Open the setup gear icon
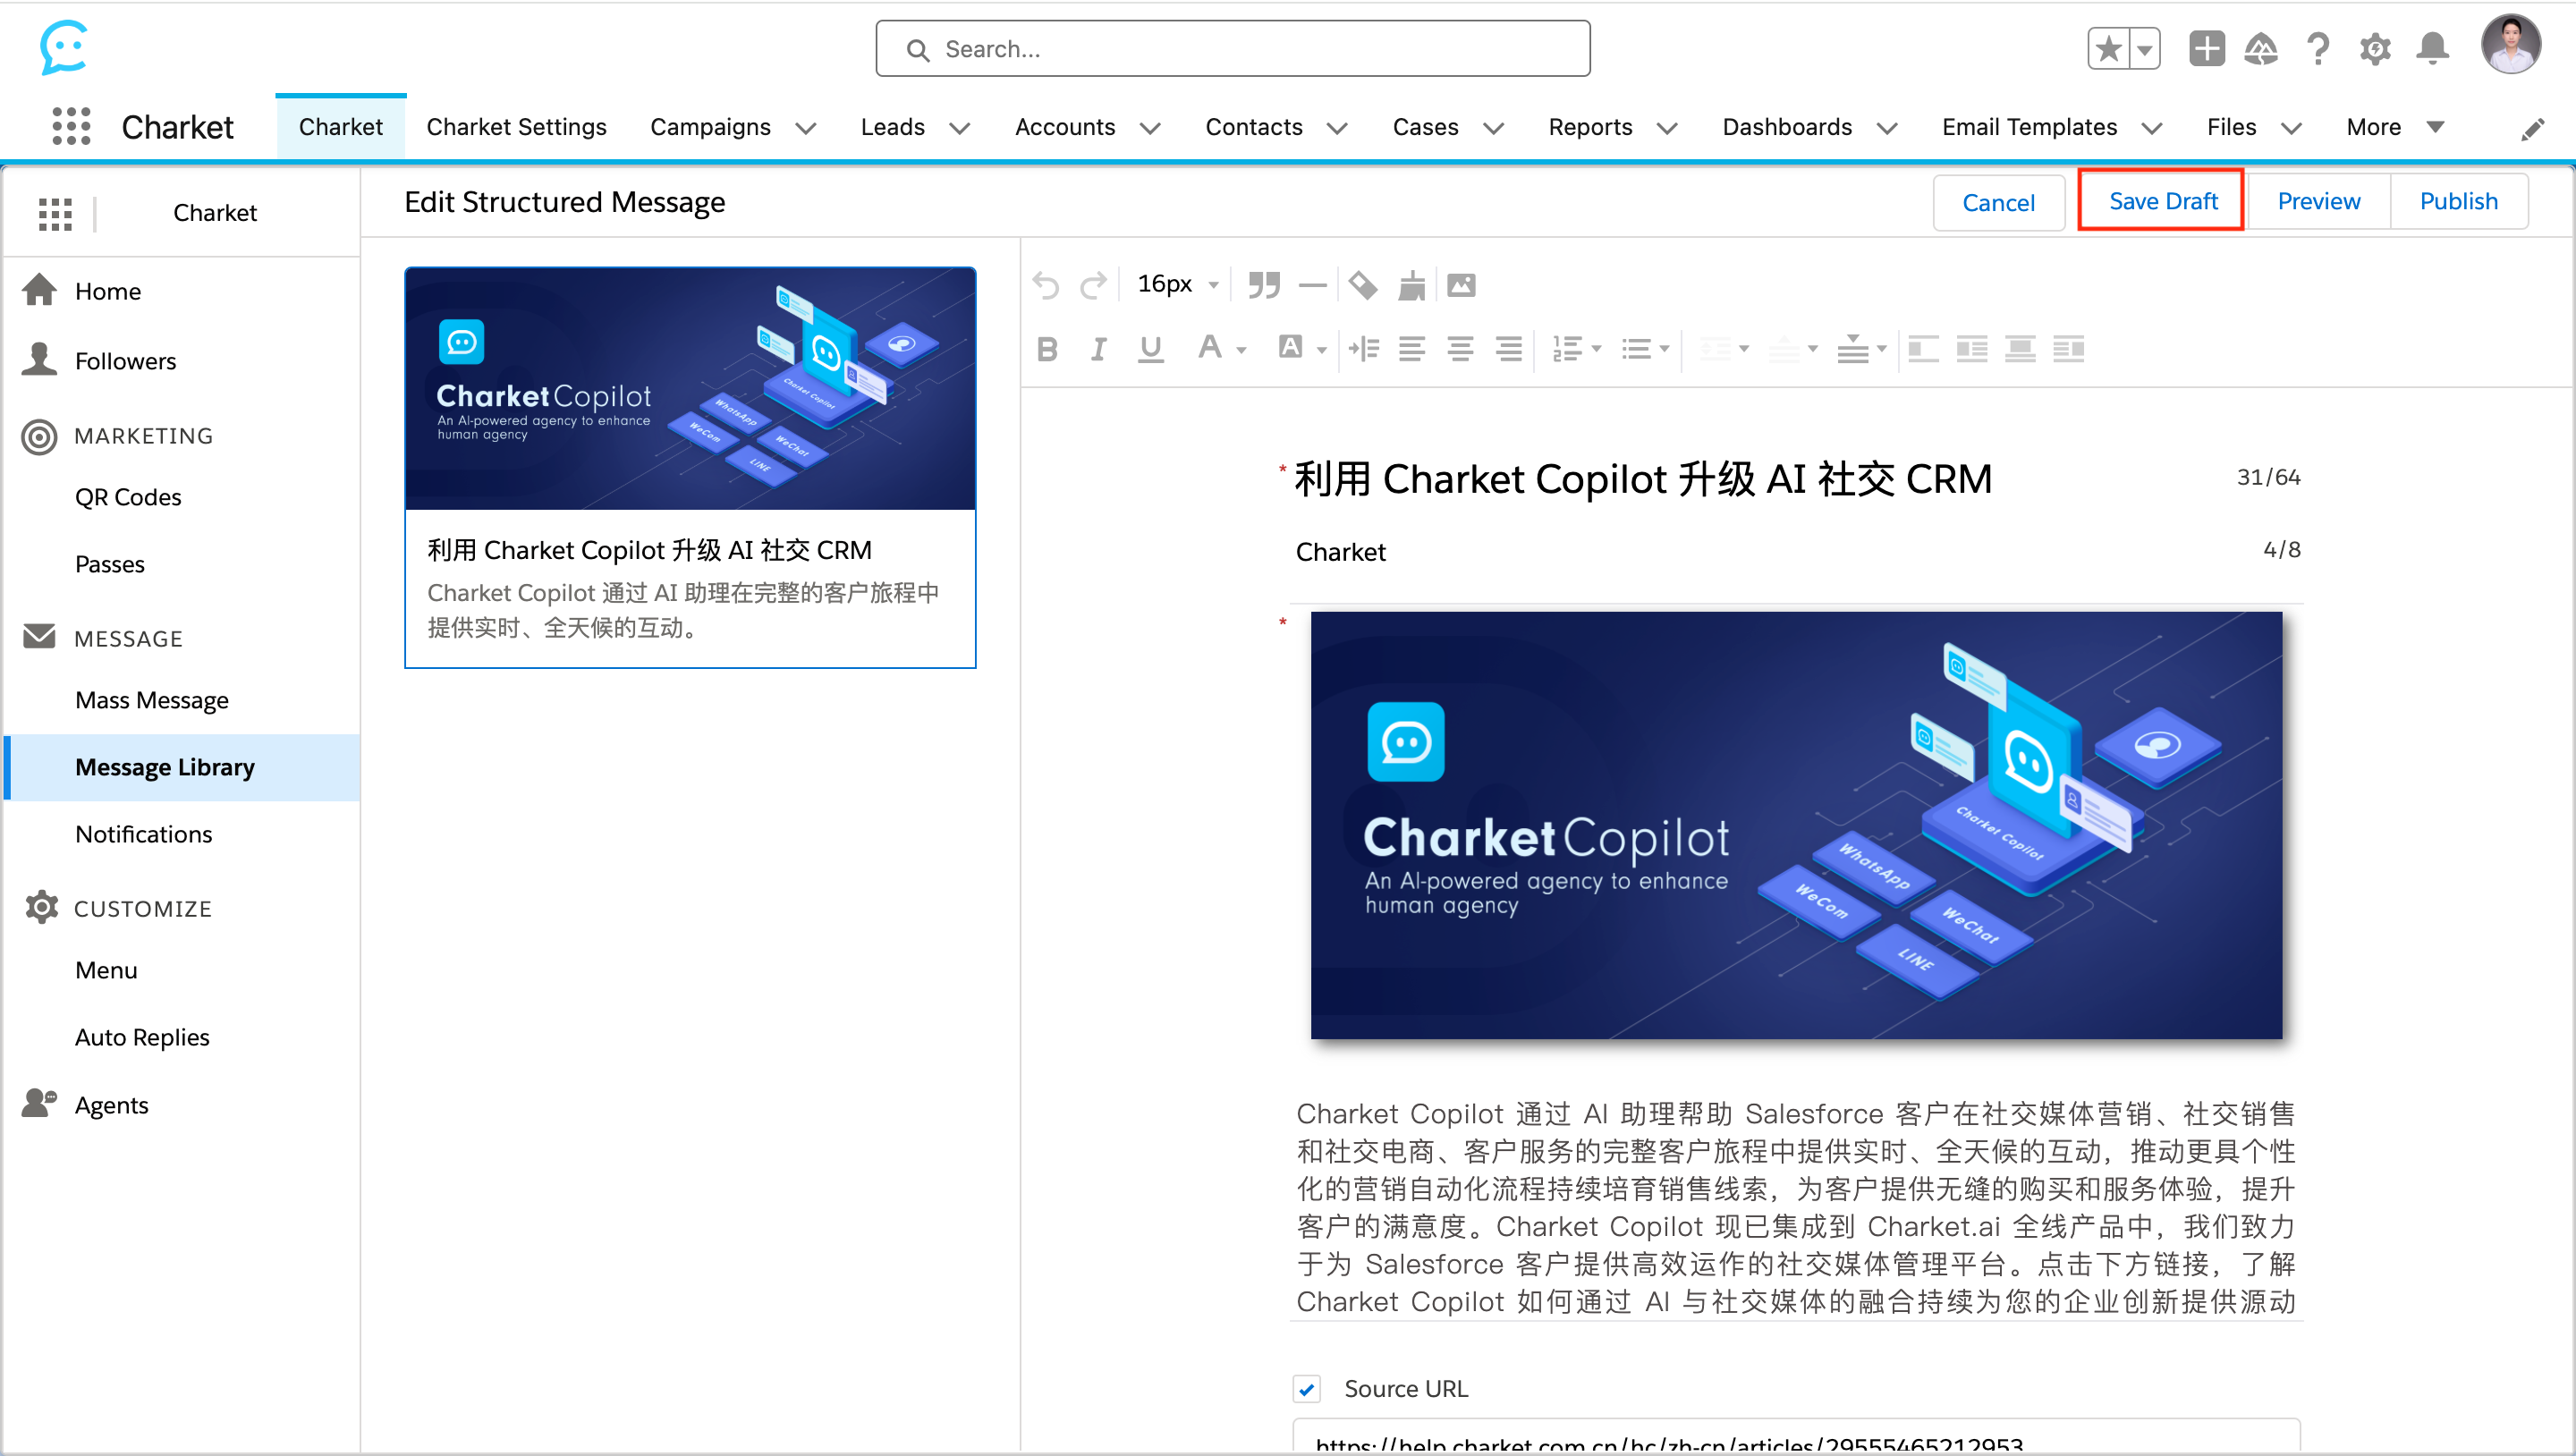2576x1456 pixels. [2375, 48]
